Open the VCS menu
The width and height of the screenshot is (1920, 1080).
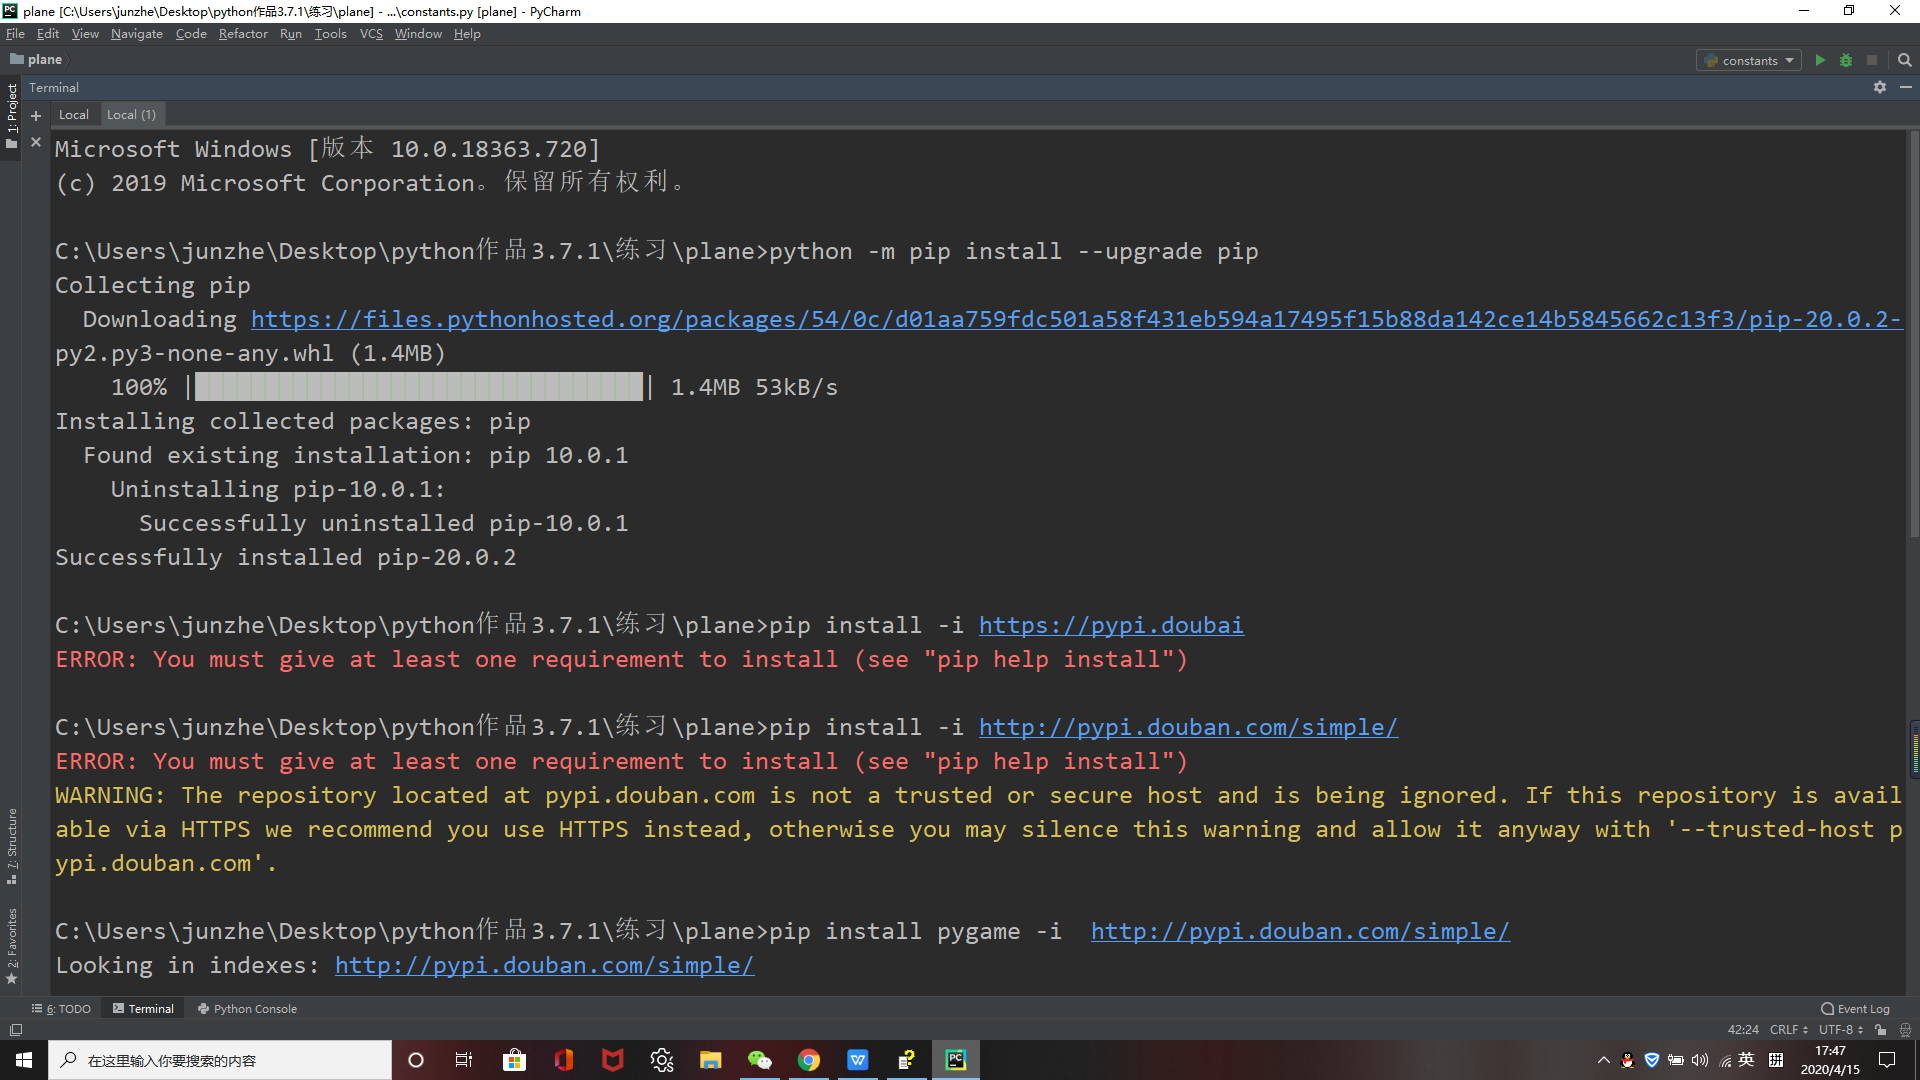tap(371, 34)
